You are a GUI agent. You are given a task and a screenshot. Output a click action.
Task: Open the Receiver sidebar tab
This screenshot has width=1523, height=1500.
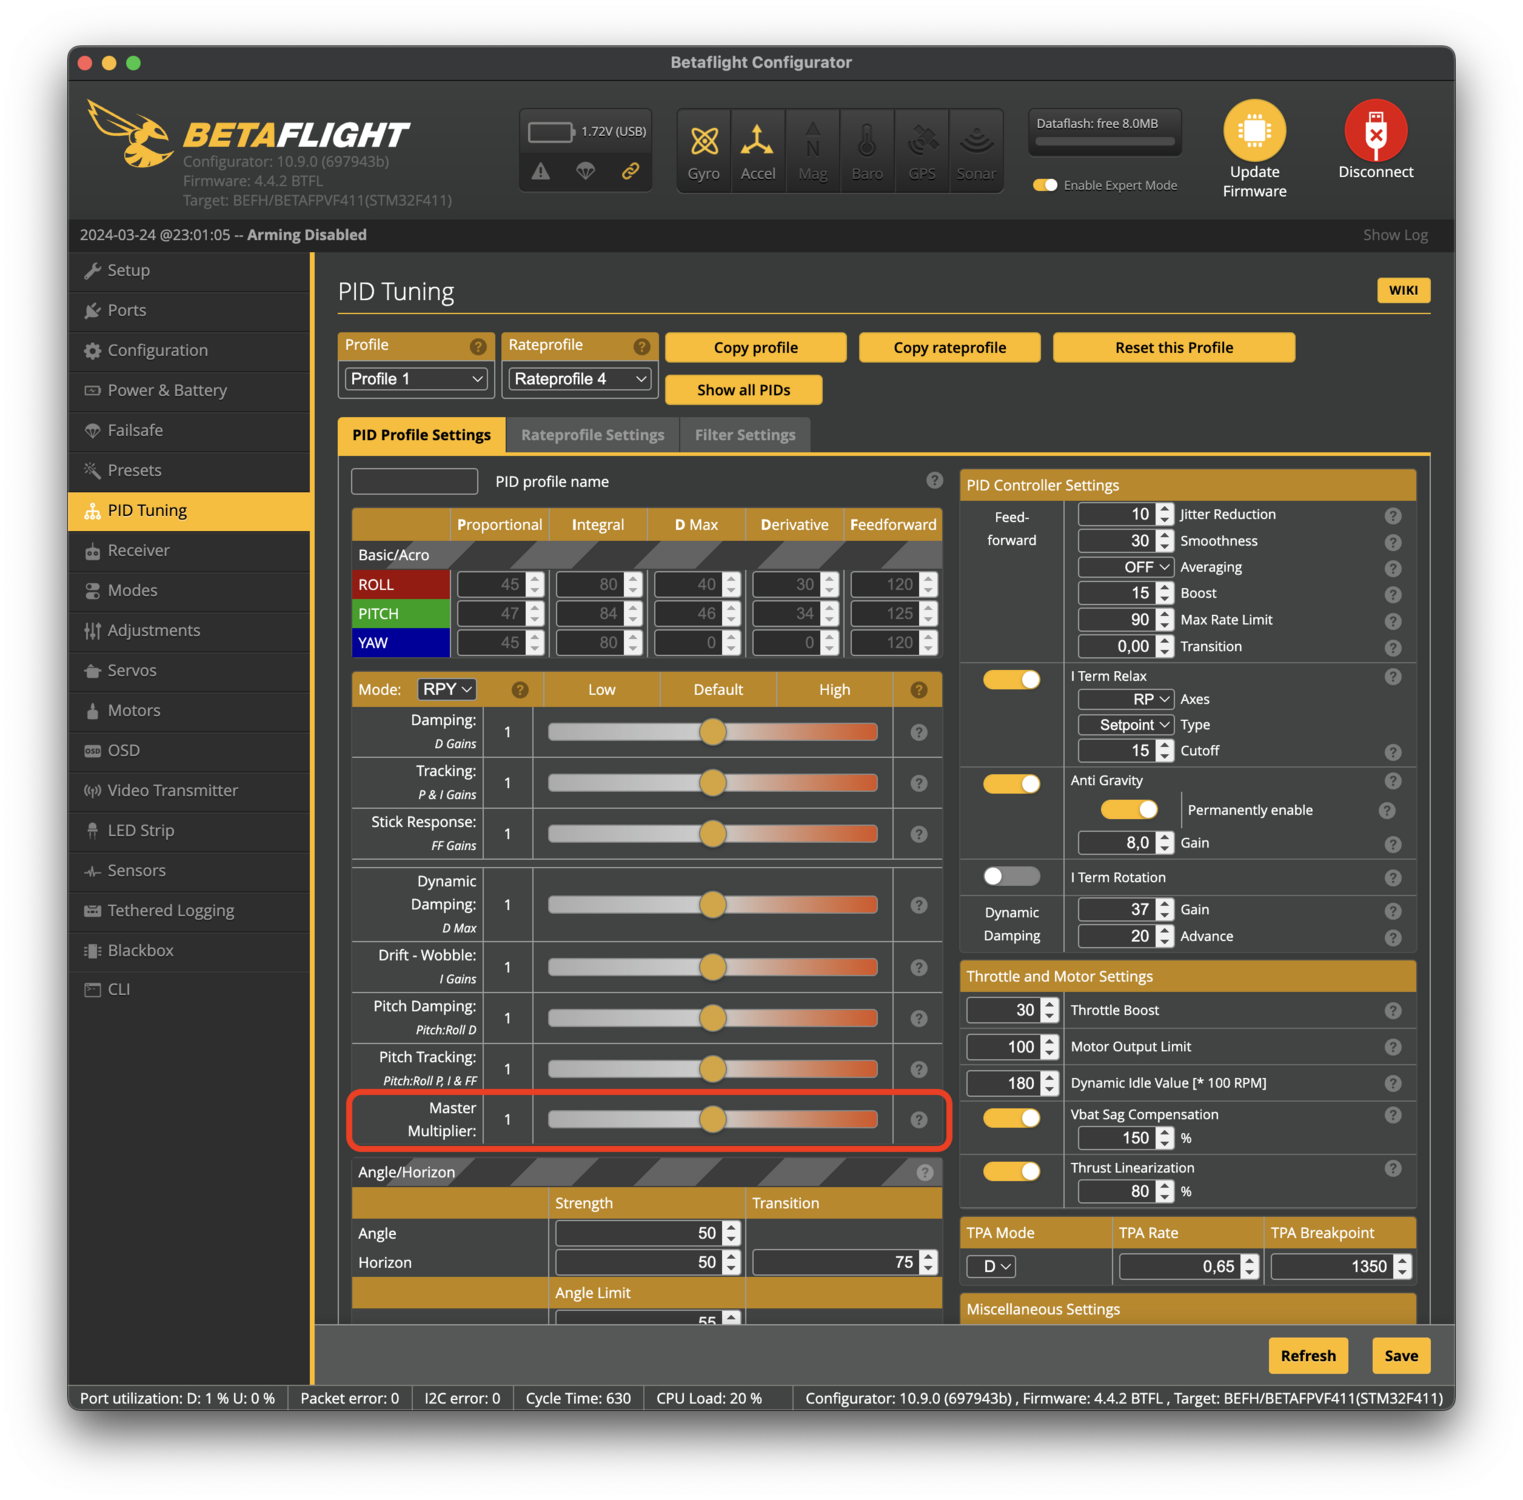click(189, 550)
